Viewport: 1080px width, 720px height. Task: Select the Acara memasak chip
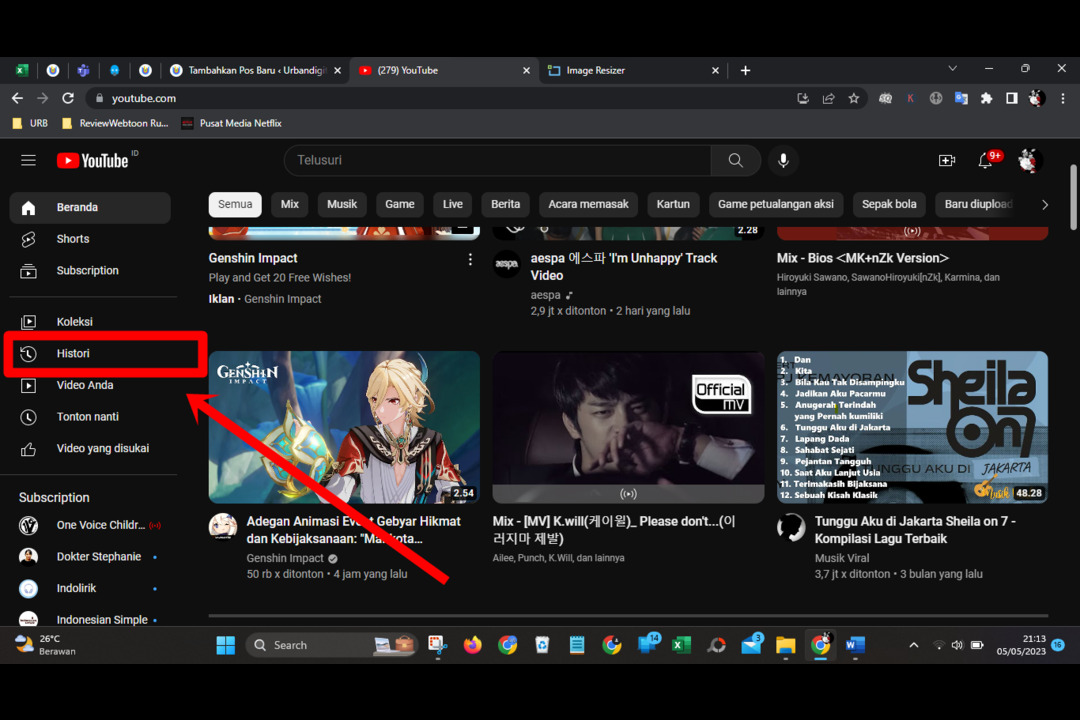[588, 204]
